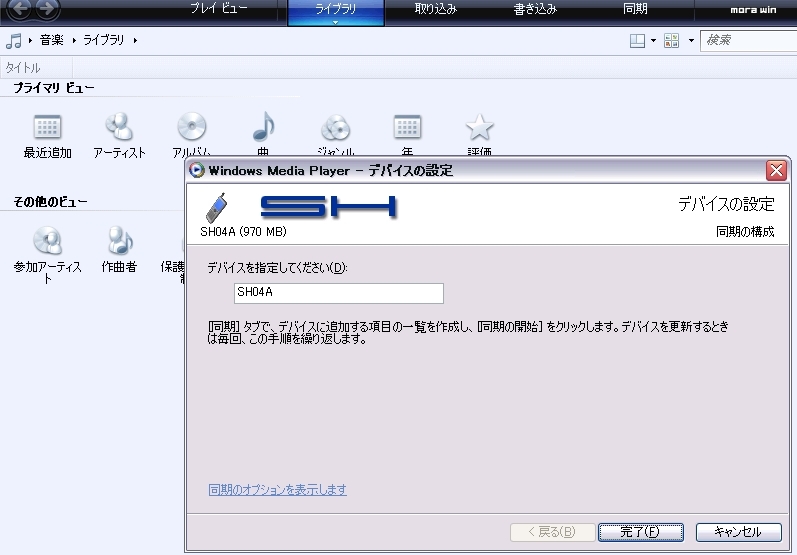
Task: Click the 検索 search box
Action: (748, 41)
